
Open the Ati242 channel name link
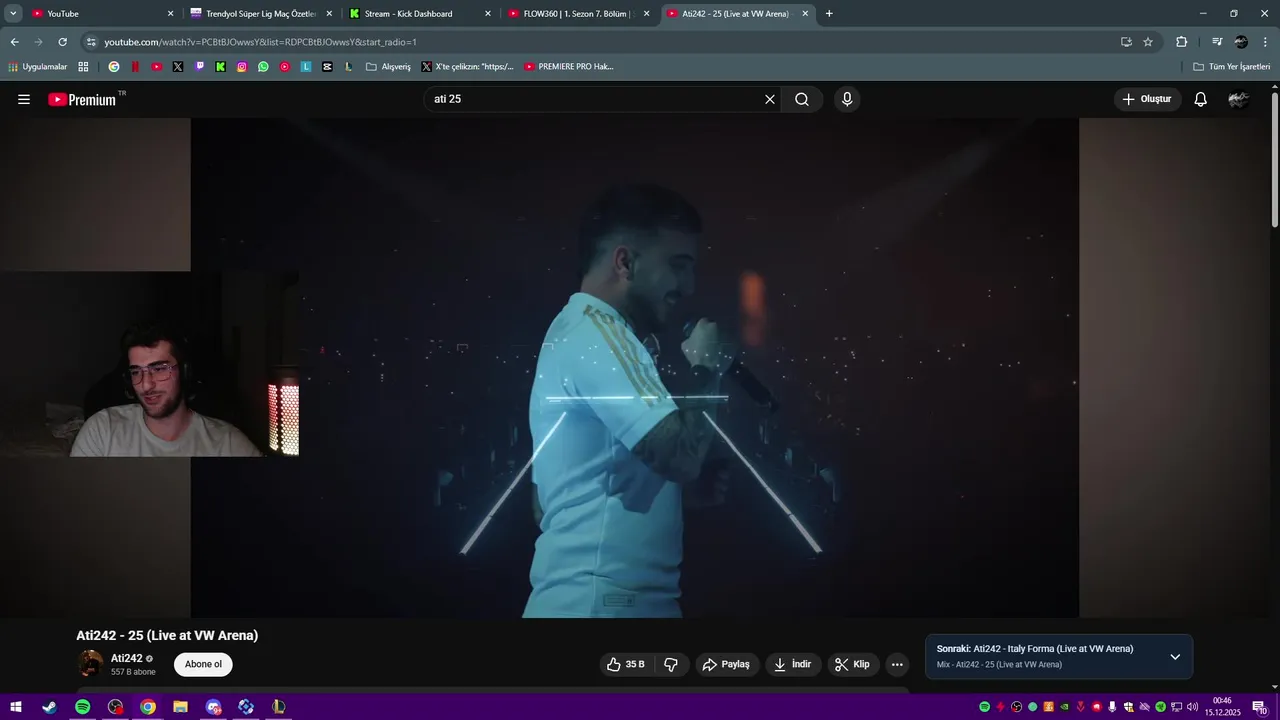(x=127, y=658)
